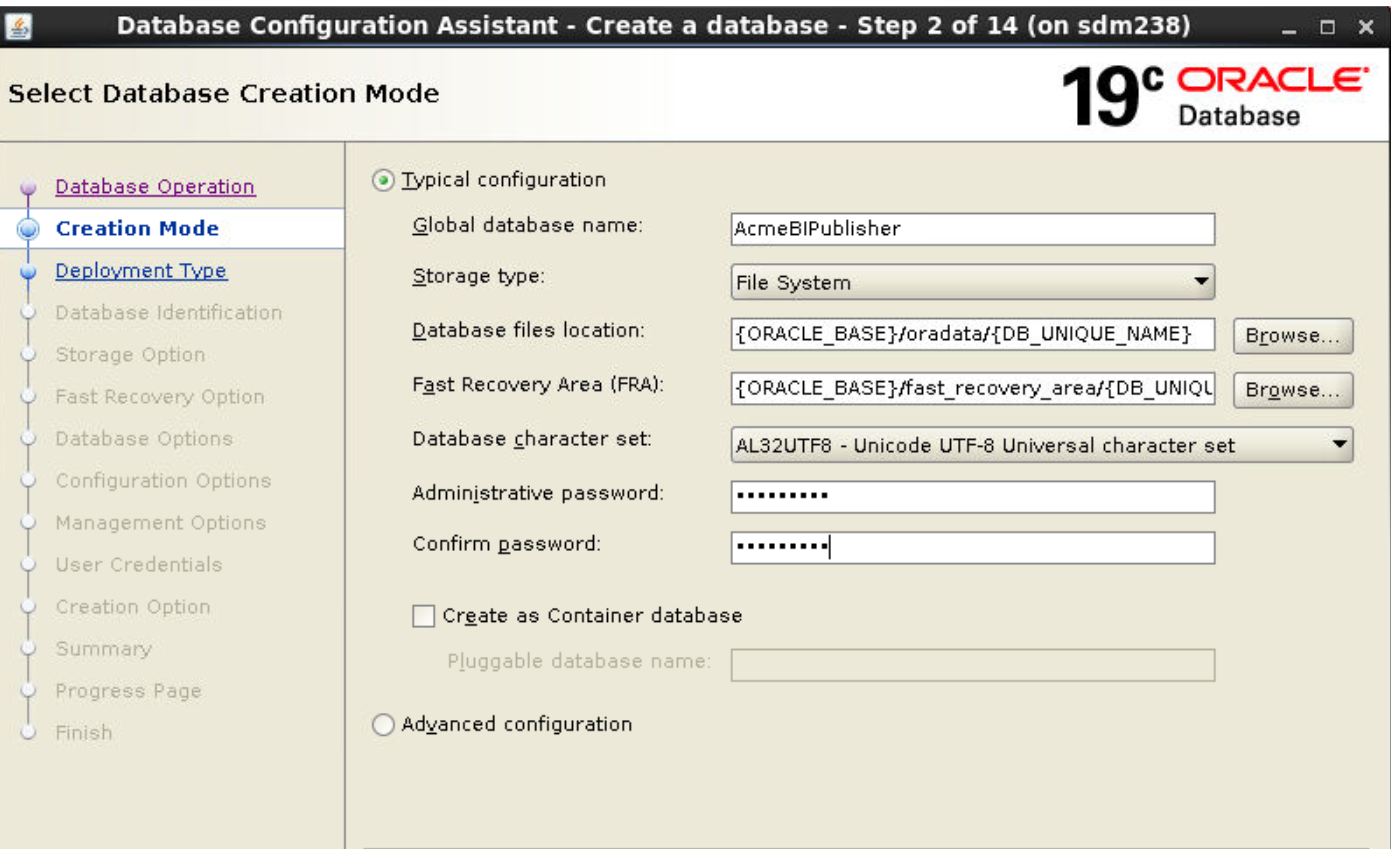Select the Typical configuration radio button
1391x849 pixels.
pyautogui.click(x=381, y=181)
